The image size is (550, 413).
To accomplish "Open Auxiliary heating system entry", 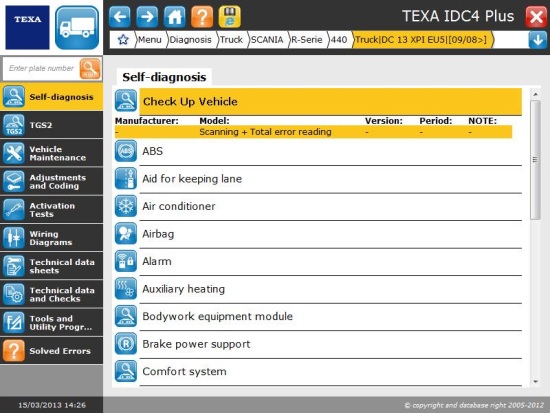I will click(x=318, y=289).
